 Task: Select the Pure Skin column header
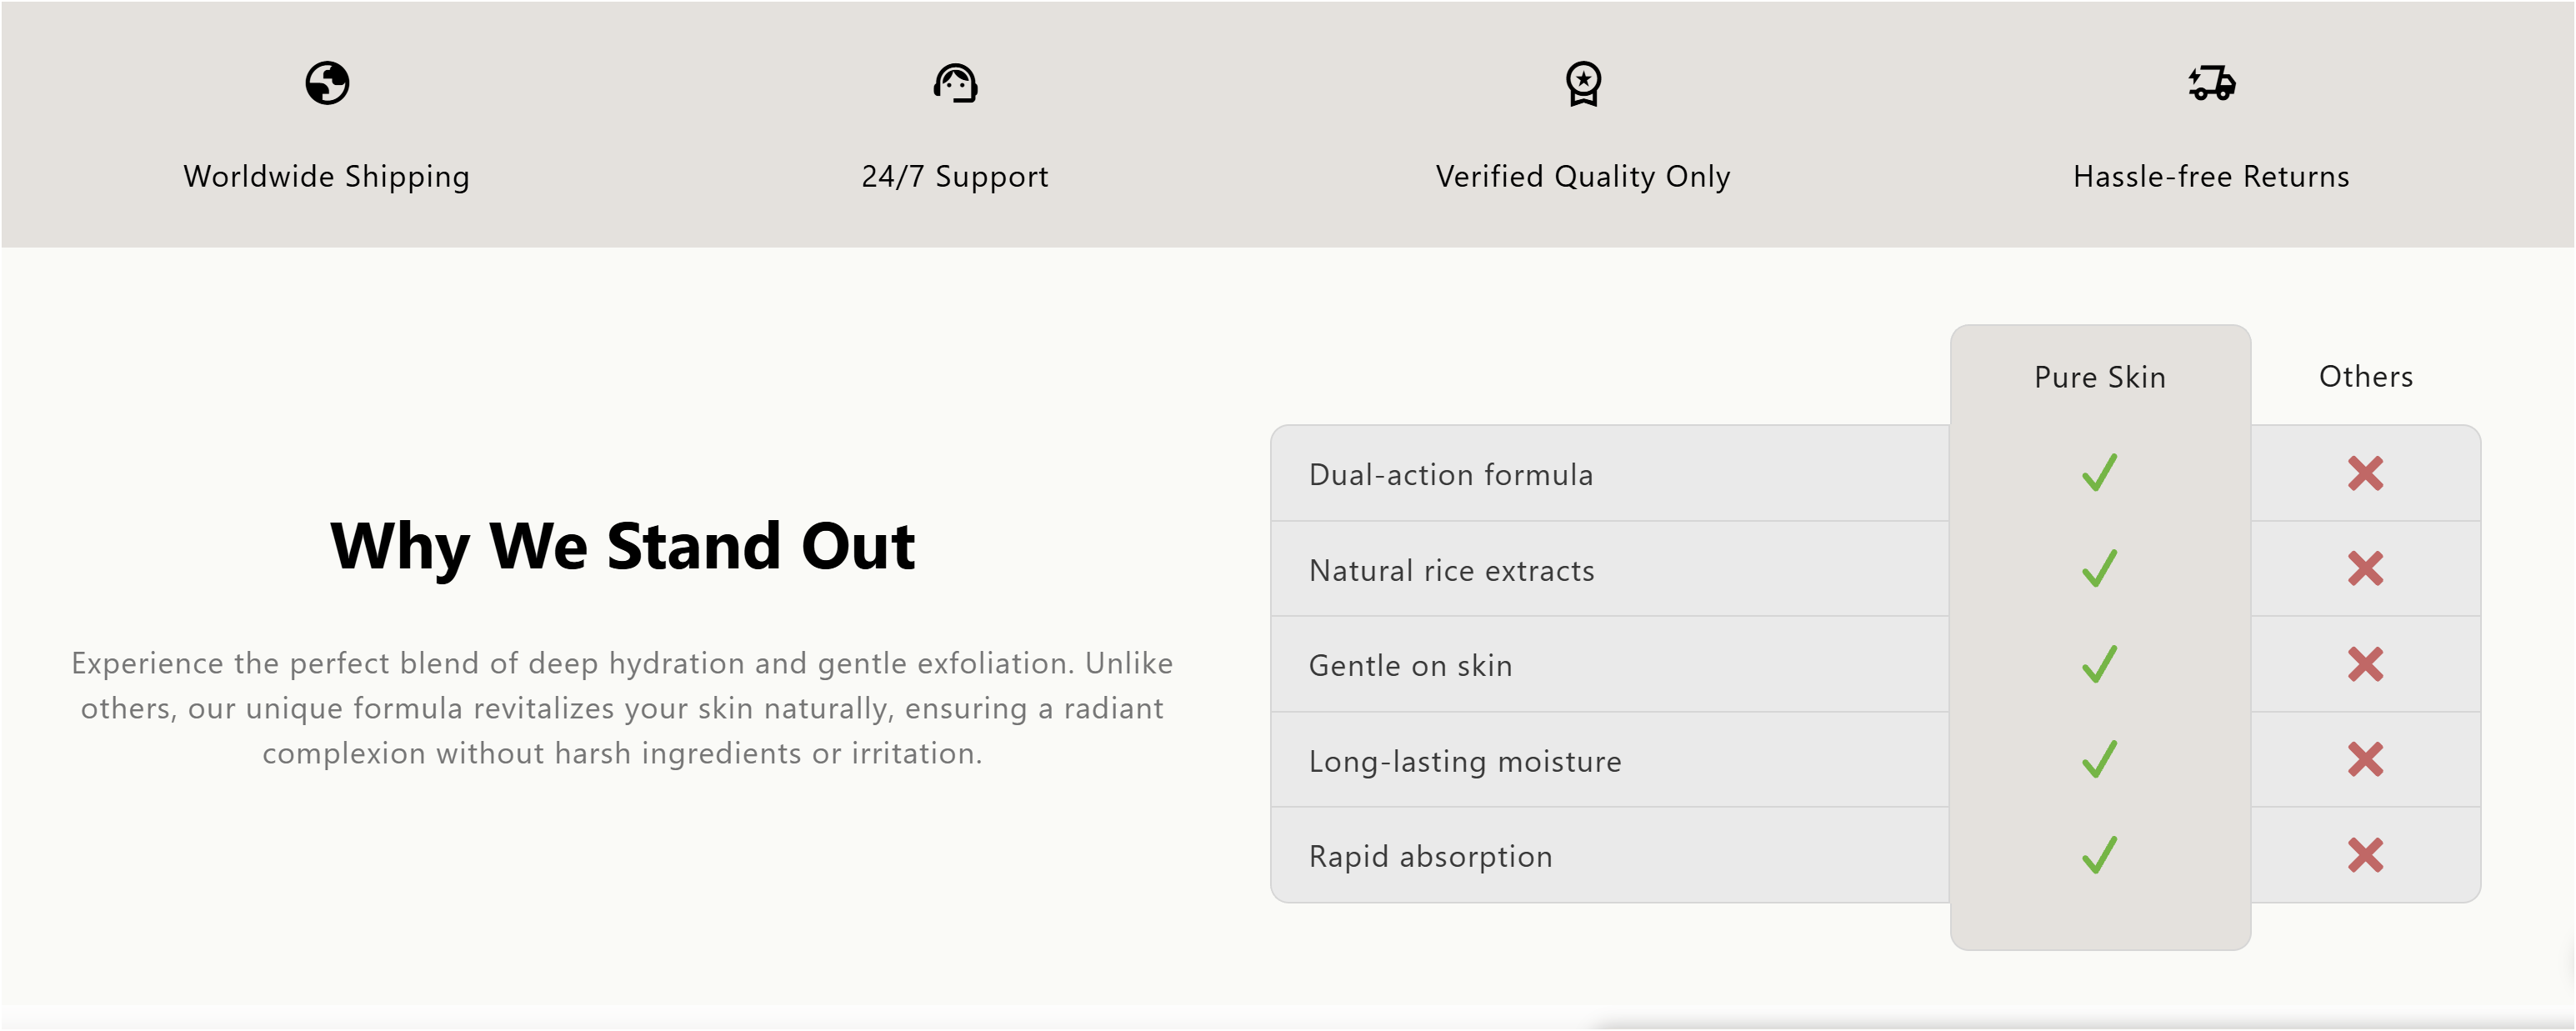click(x=2099, y=377)
